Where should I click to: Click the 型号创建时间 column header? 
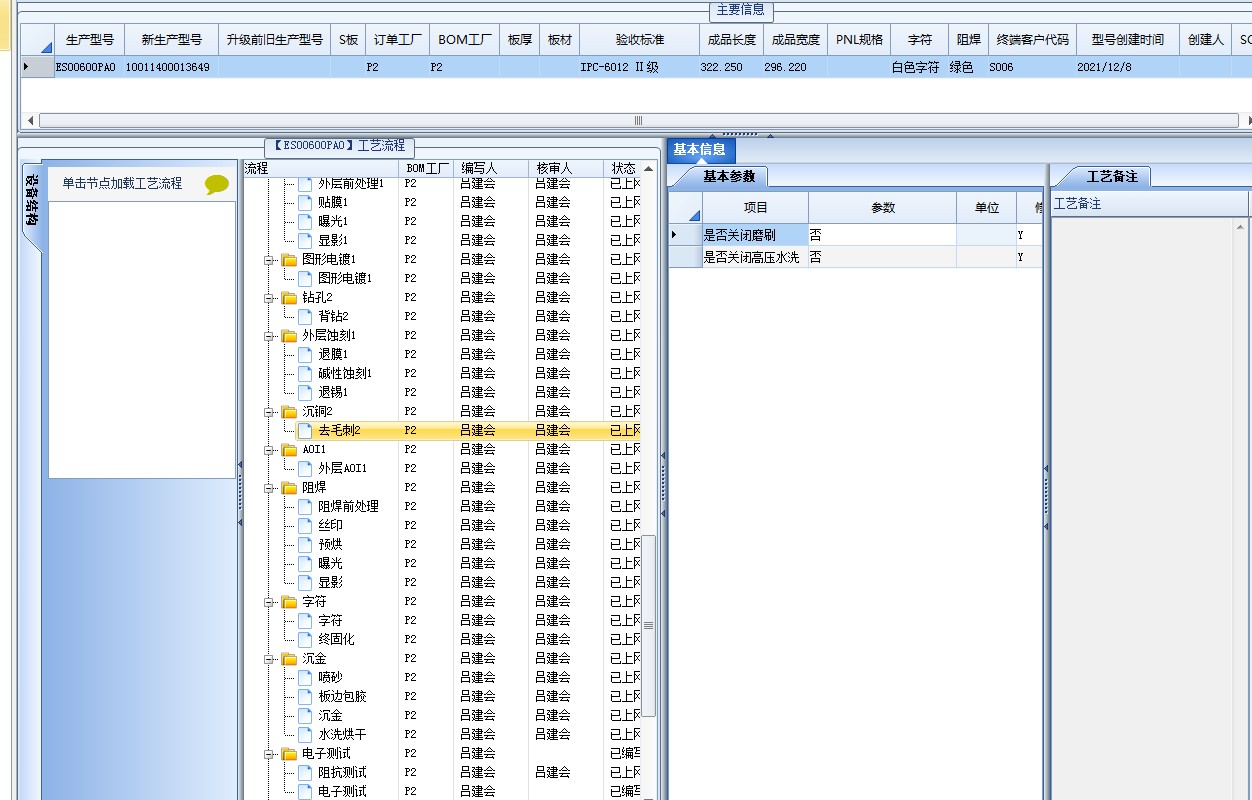1127,40
